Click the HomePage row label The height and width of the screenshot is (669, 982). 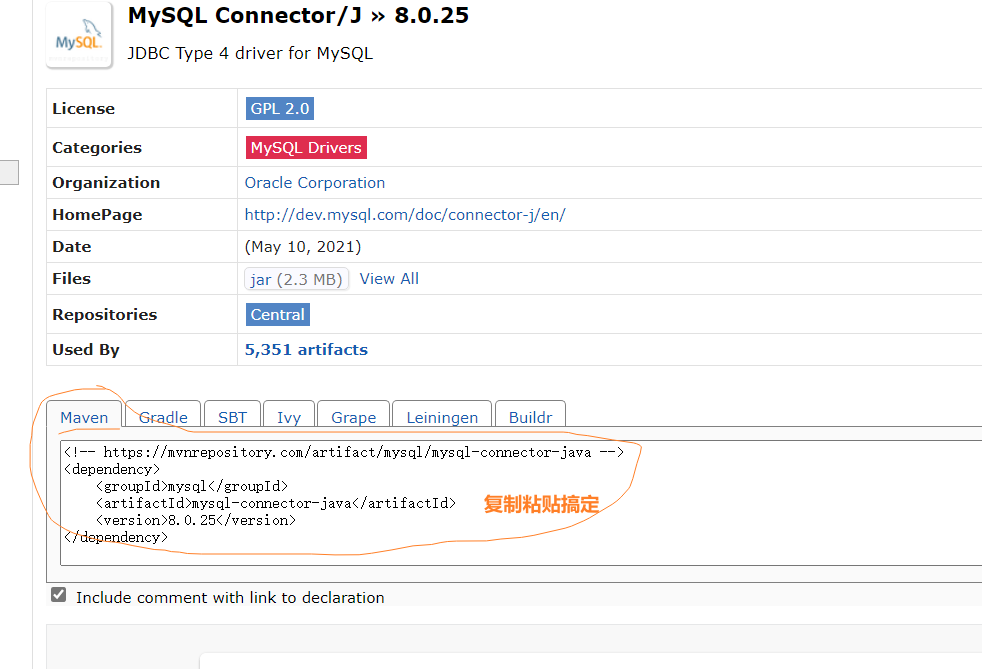(x=98, y=215)
